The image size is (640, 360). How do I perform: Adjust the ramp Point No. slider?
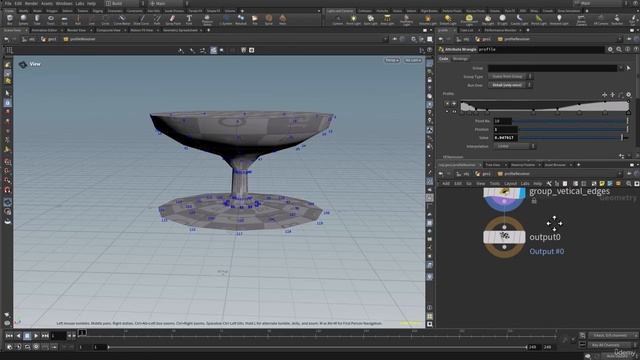coord(570,121)
